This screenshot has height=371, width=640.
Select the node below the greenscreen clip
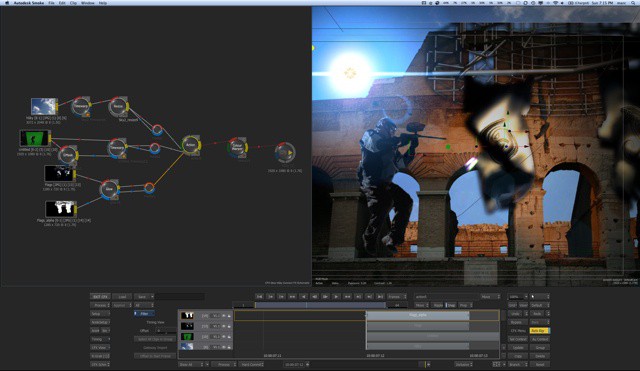coord(68,155)
